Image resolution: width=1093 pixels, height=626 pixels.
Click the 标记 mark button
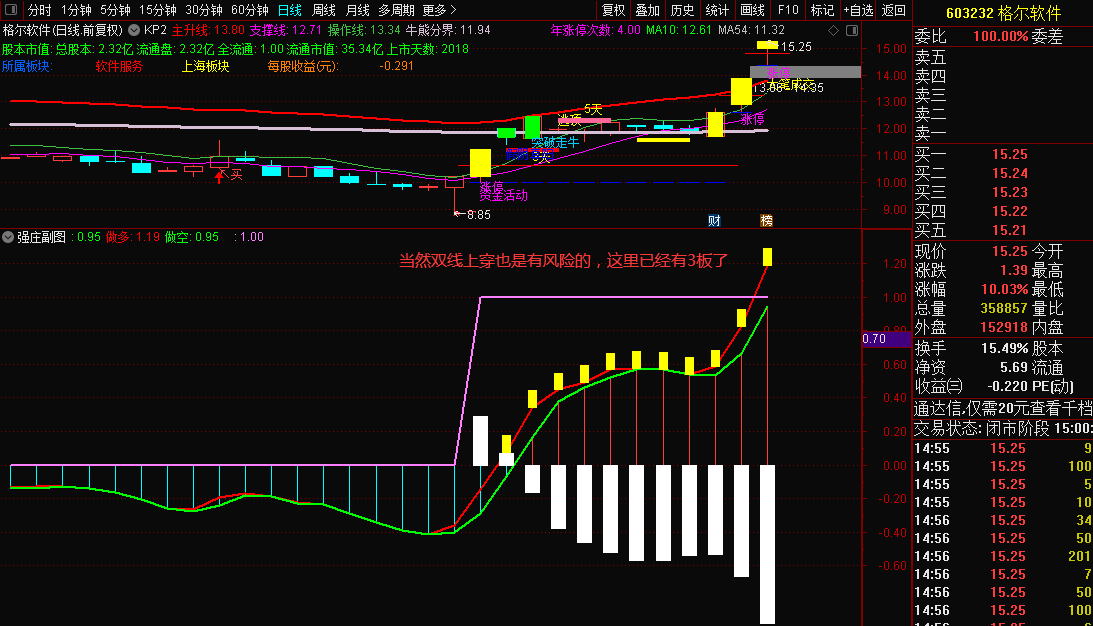823,10
